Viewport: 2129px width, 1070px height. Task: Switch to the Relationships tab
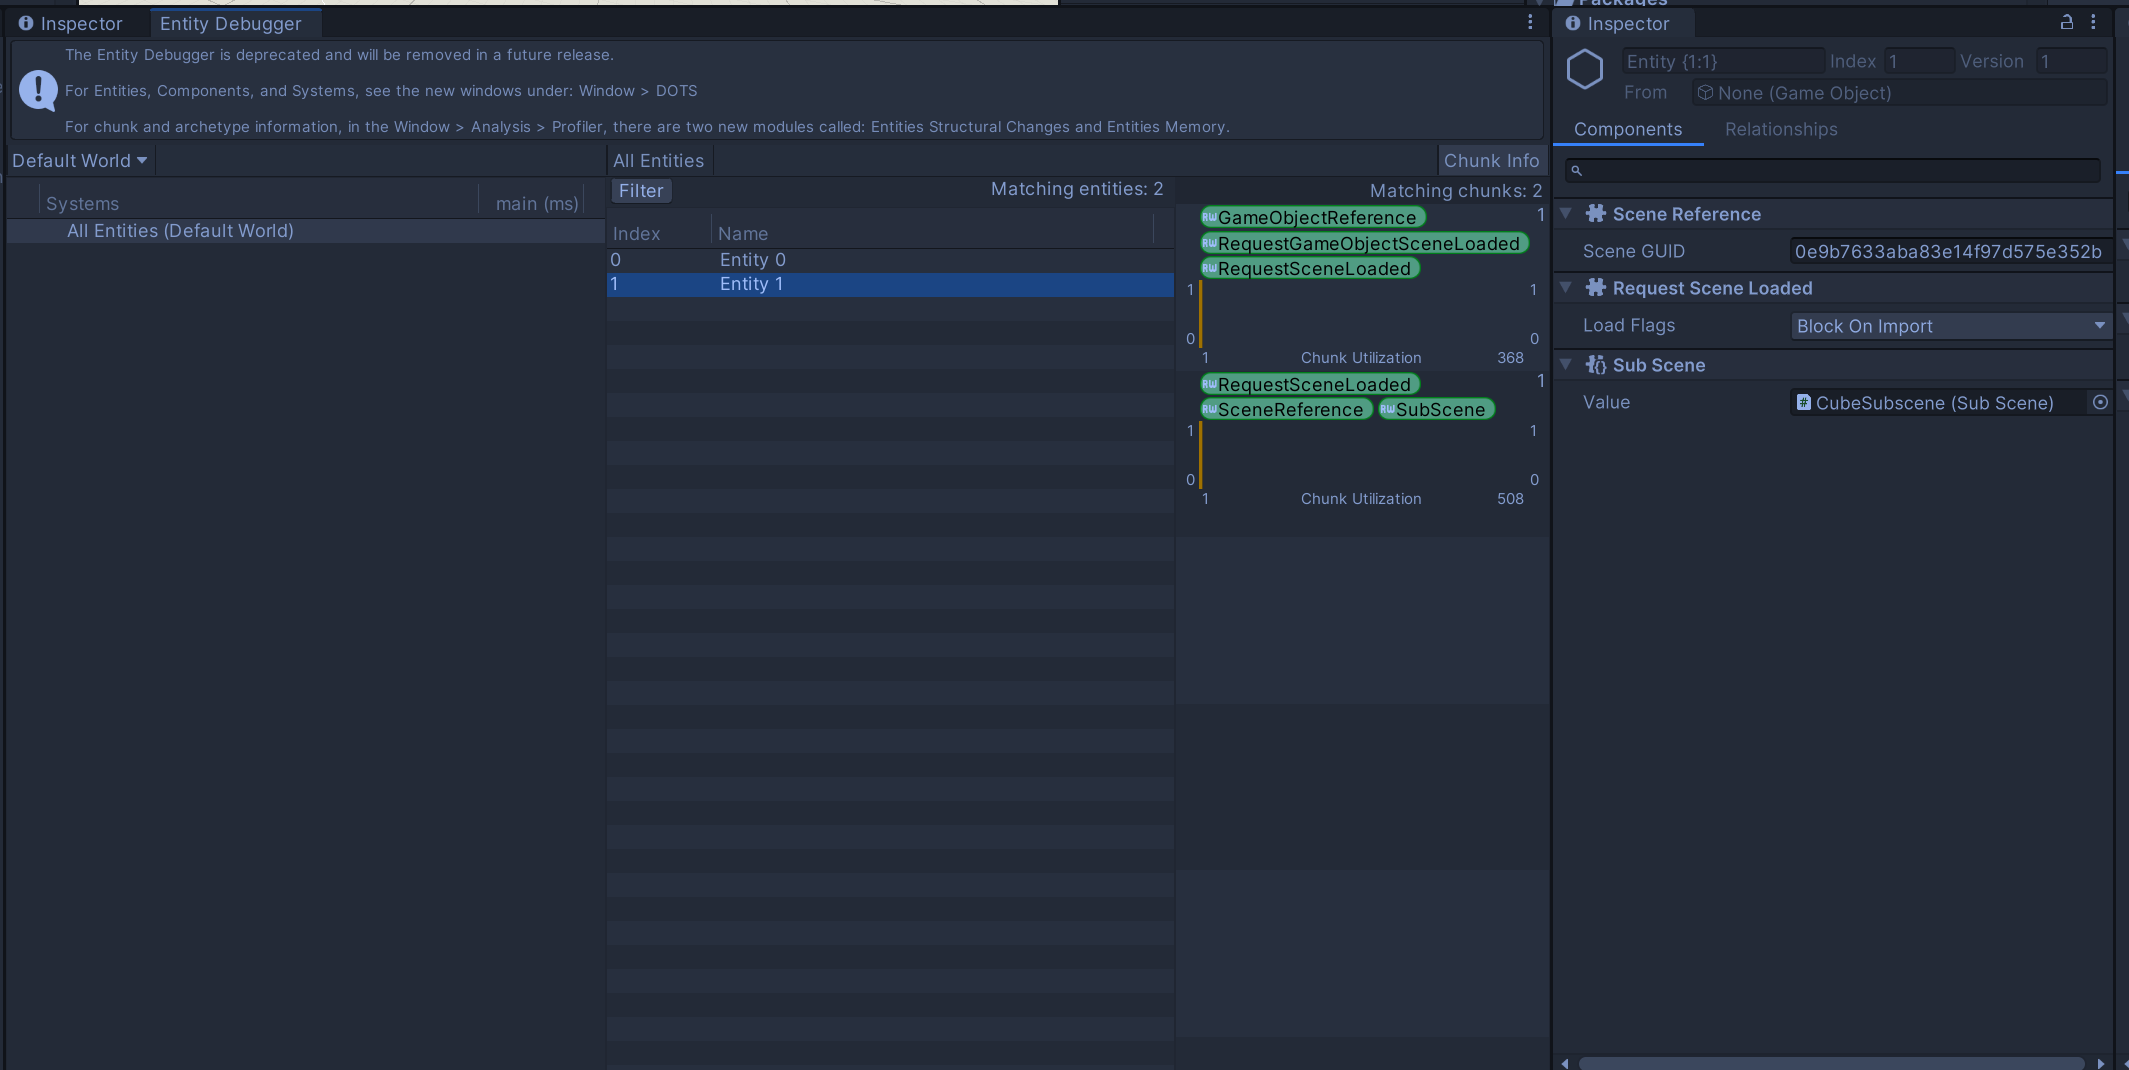pos(1781,130)
